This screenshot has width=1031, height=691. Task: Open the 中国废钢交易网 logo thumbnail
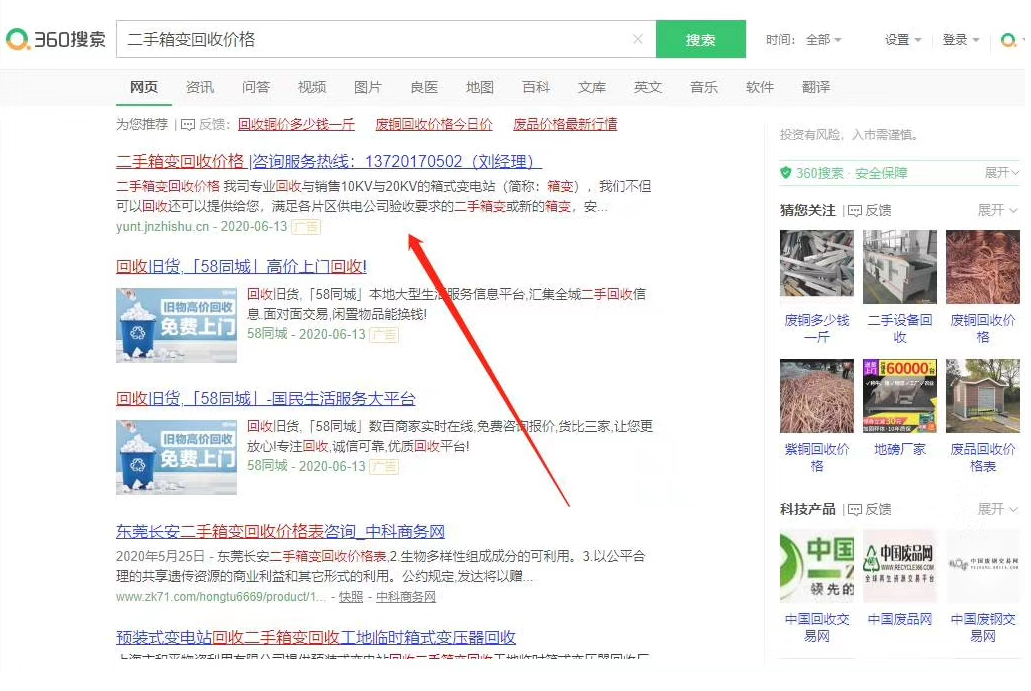[983, 567]
